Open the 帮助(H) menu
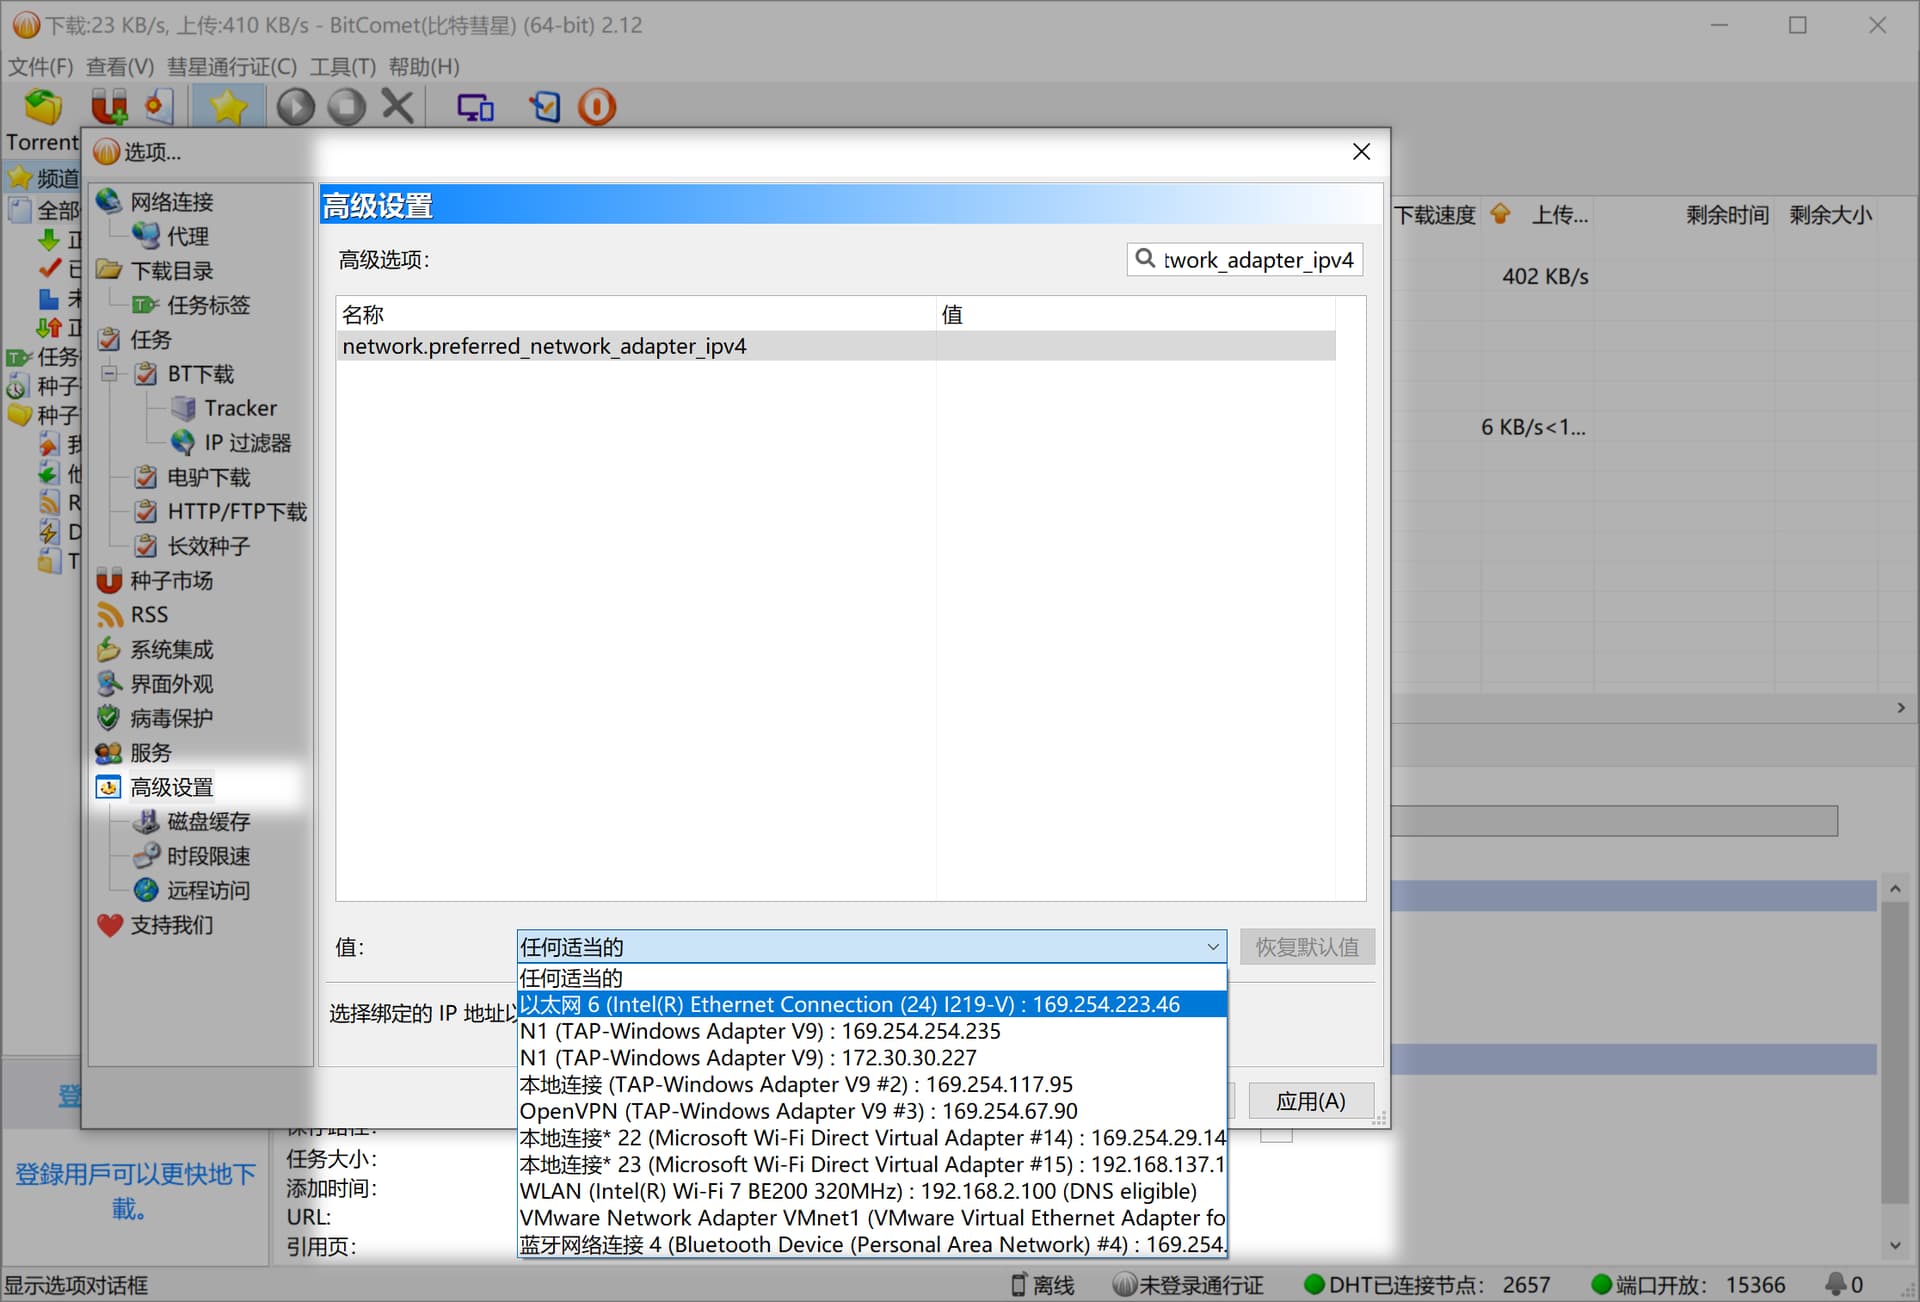 [x=423, y=67]
